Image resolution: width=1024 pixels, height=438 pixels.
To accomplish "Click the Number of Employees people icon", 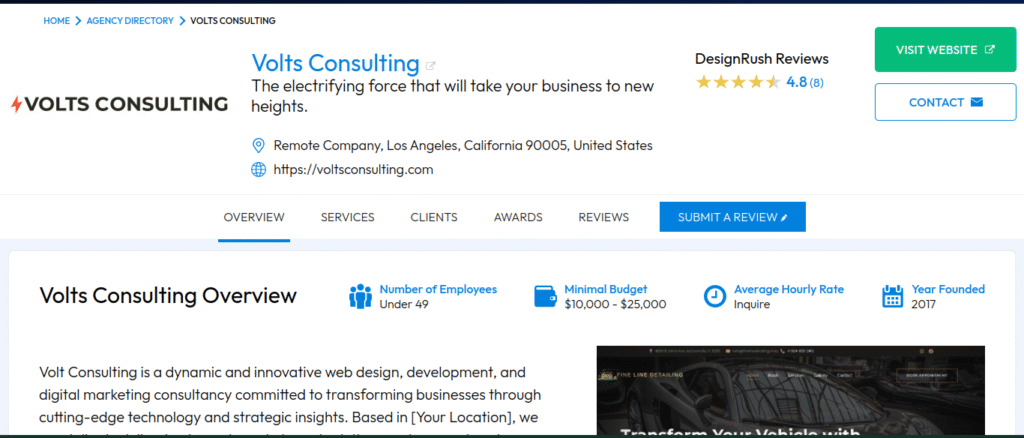I will click(x=360, y=296).
